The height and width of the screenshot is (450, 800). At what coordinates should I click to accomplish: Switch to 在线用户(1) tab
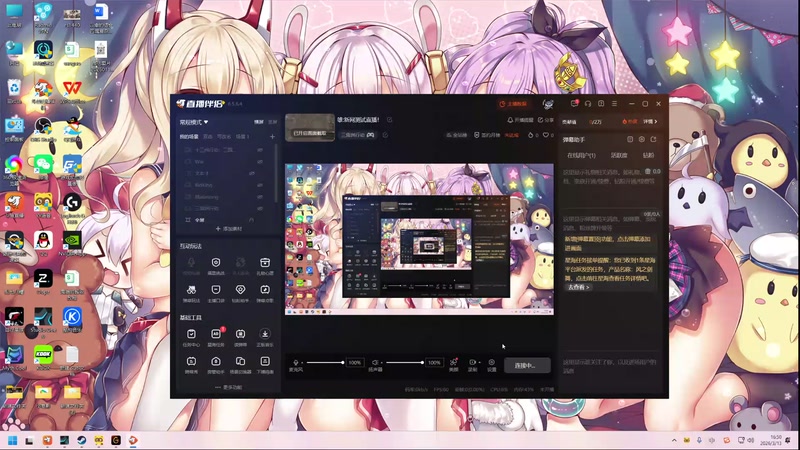tap(581, 155)
